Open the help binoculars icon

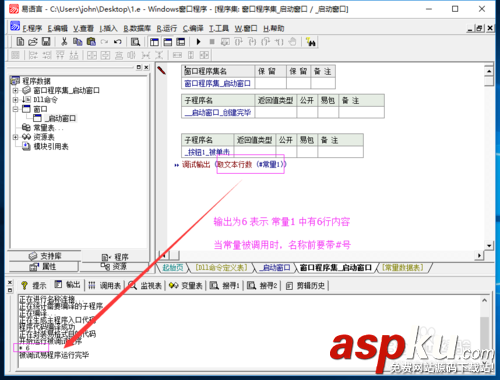(x=311, y=42)
